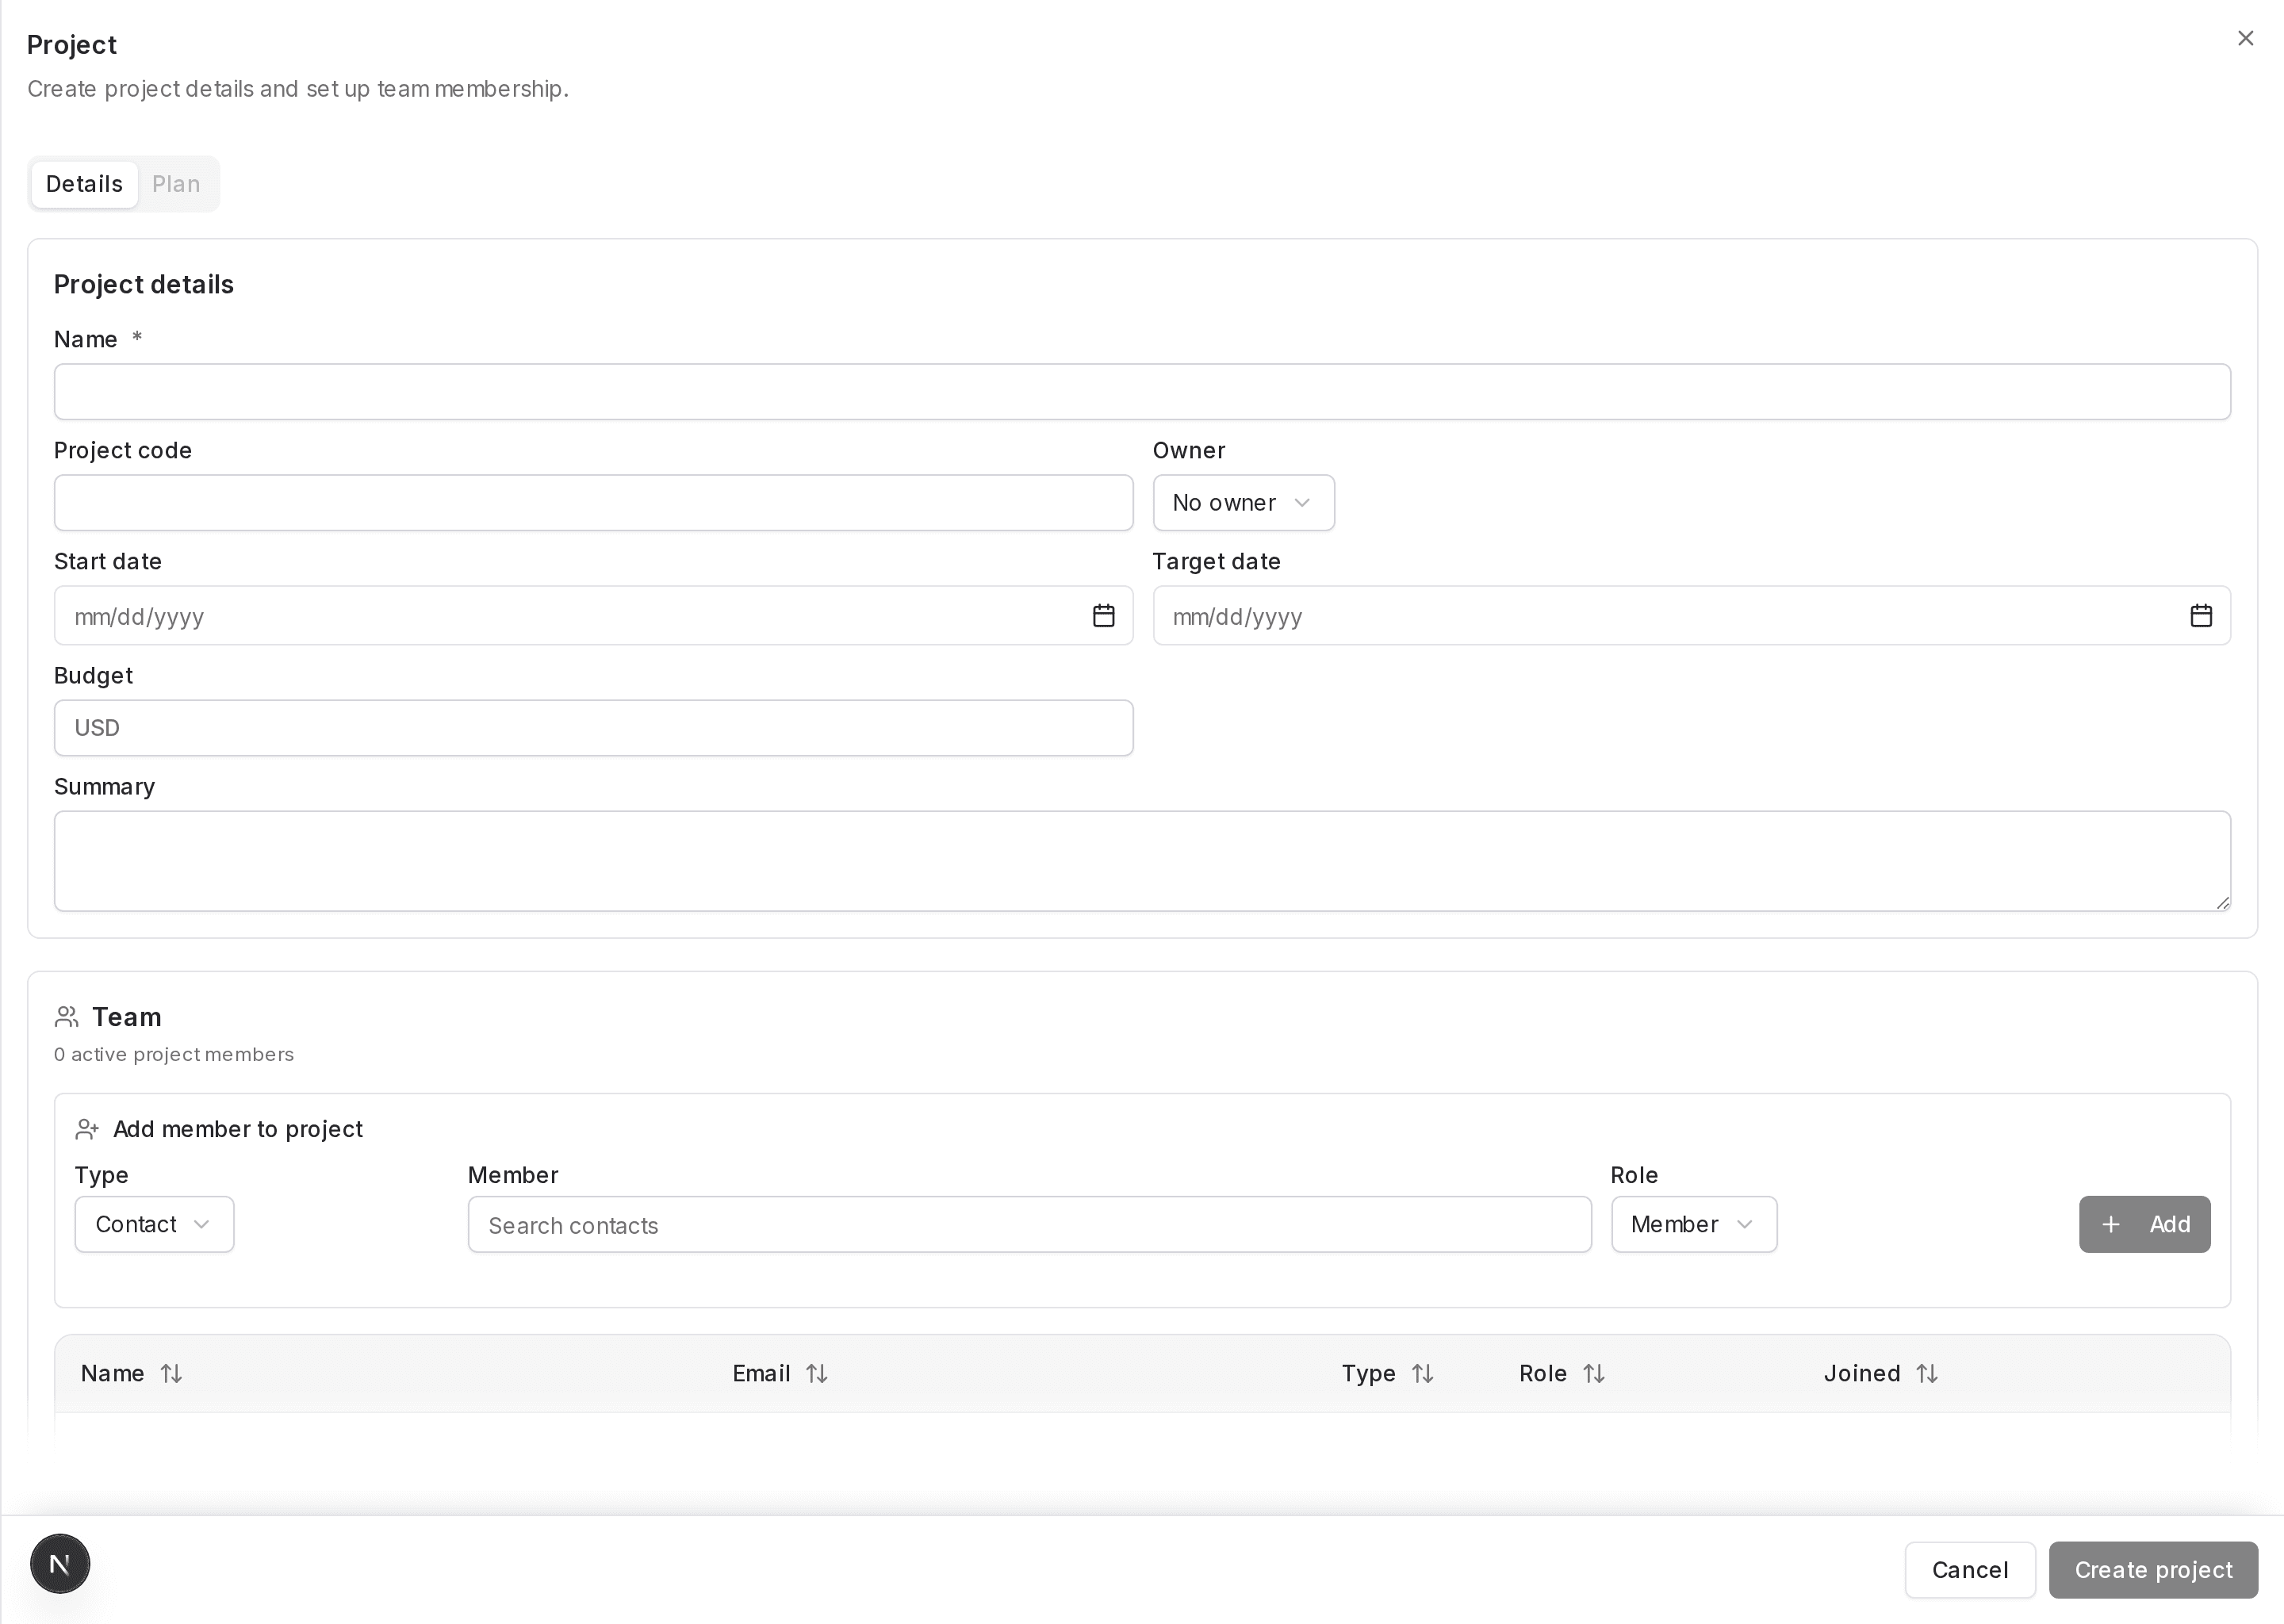Focus the project Name input field

pyautogui.click(x=1142, y=392)
